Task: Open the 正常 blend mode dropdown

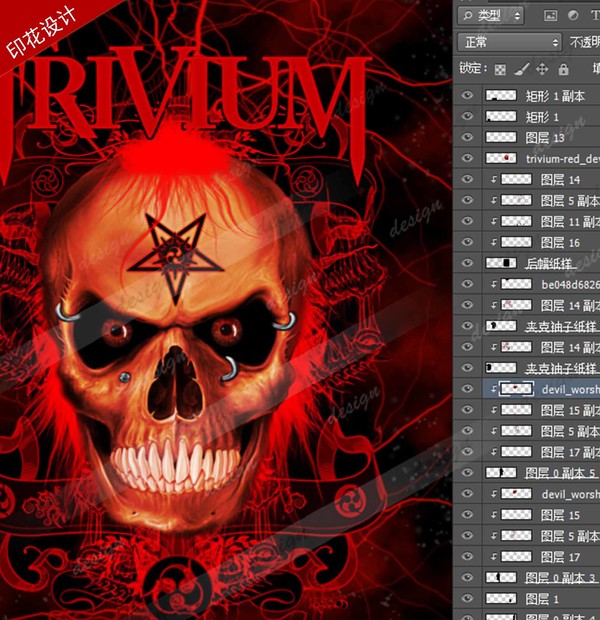Action: (509, 42)
